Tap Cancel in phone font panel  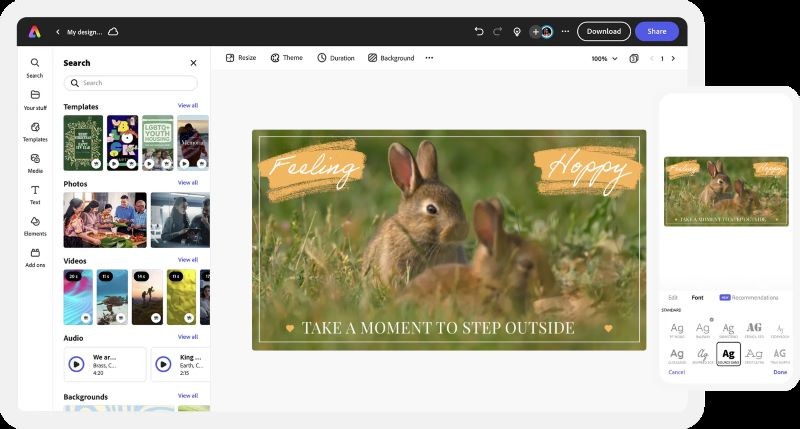pyautogui.click(x=677, y=372)
